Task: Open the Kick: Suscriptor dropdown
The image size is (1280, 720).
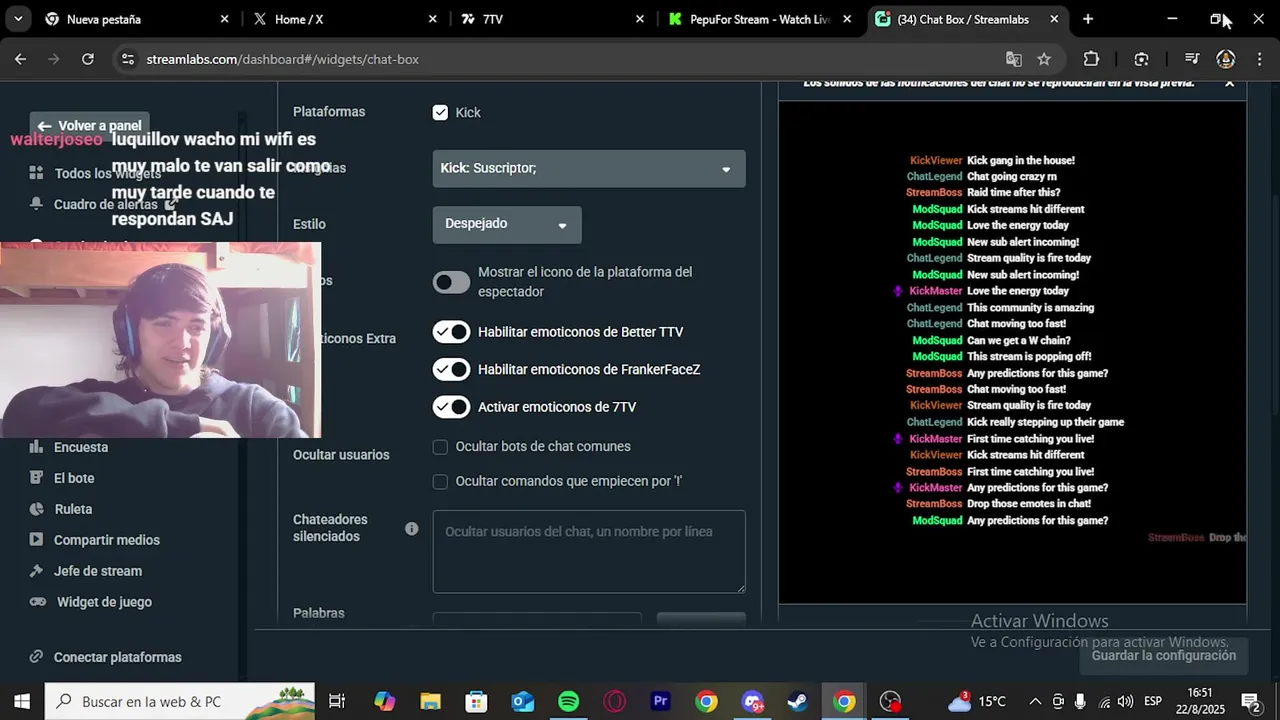Action: coord(589,169)
